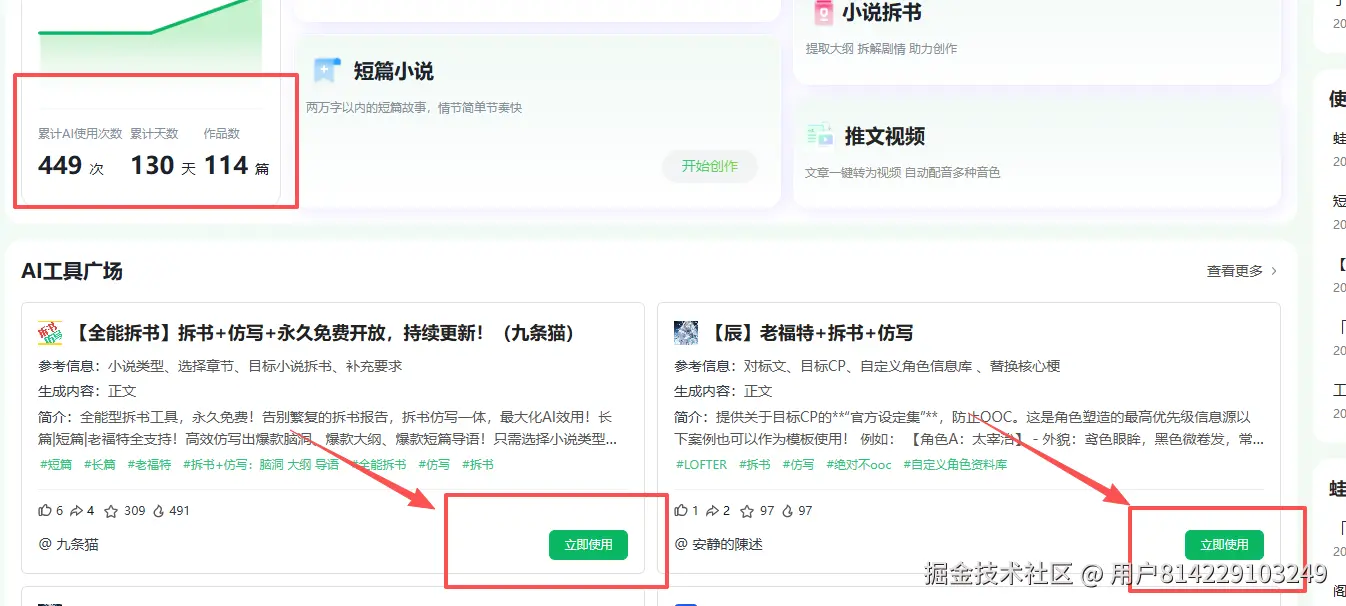Click the 累计AI使用次数 449 次 stat

click(x=79, y=154)
